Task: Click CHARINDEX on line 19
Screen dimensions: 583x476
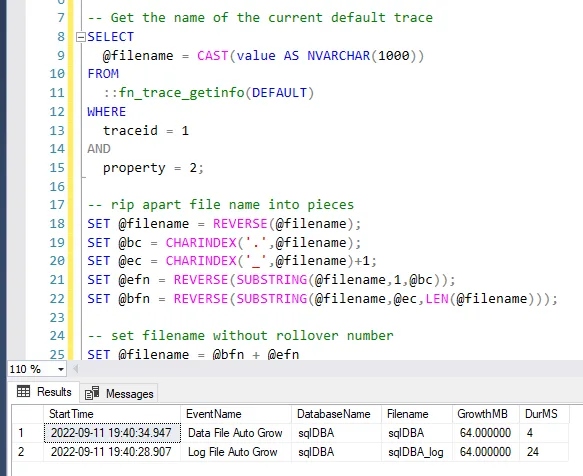Action: (x=201, y=242)
